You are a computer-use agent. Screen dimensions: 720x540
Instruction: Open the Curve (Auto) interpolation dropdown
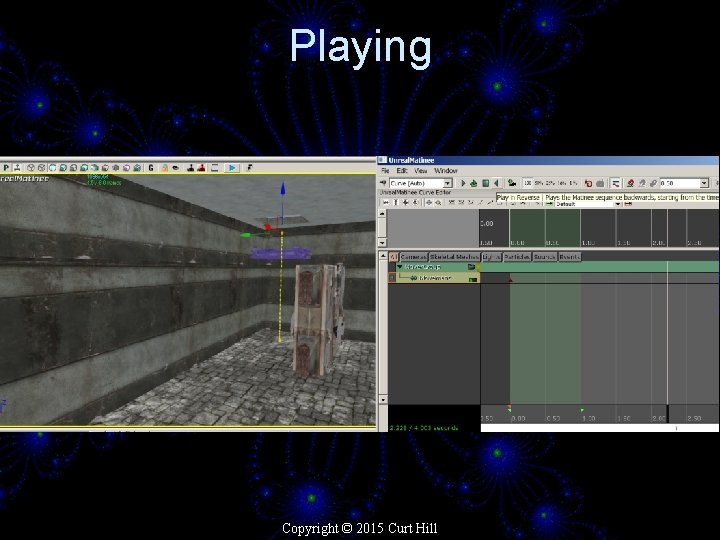click(421, 183)
